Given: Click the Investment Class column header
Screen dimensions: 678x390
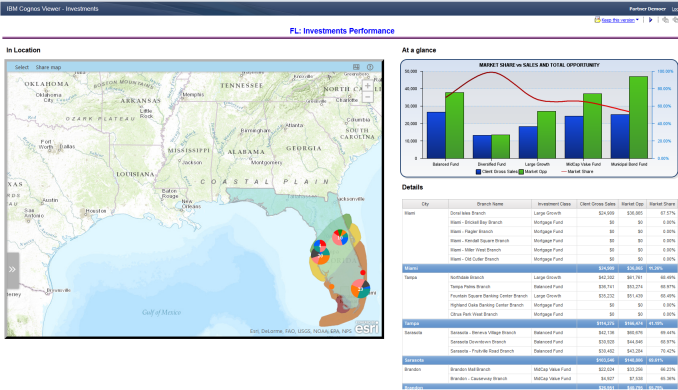Looking at the screenshot, I should (554, 204).
